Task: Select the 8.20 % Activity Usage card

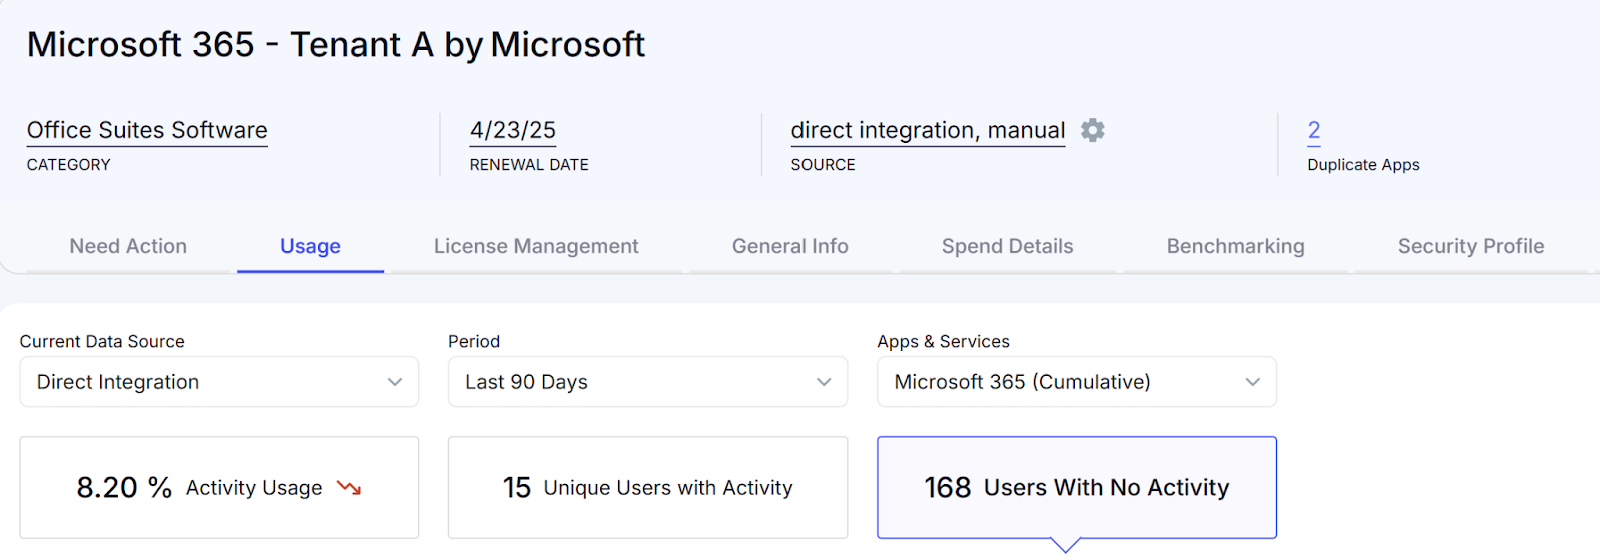Action: click(219, 488)
